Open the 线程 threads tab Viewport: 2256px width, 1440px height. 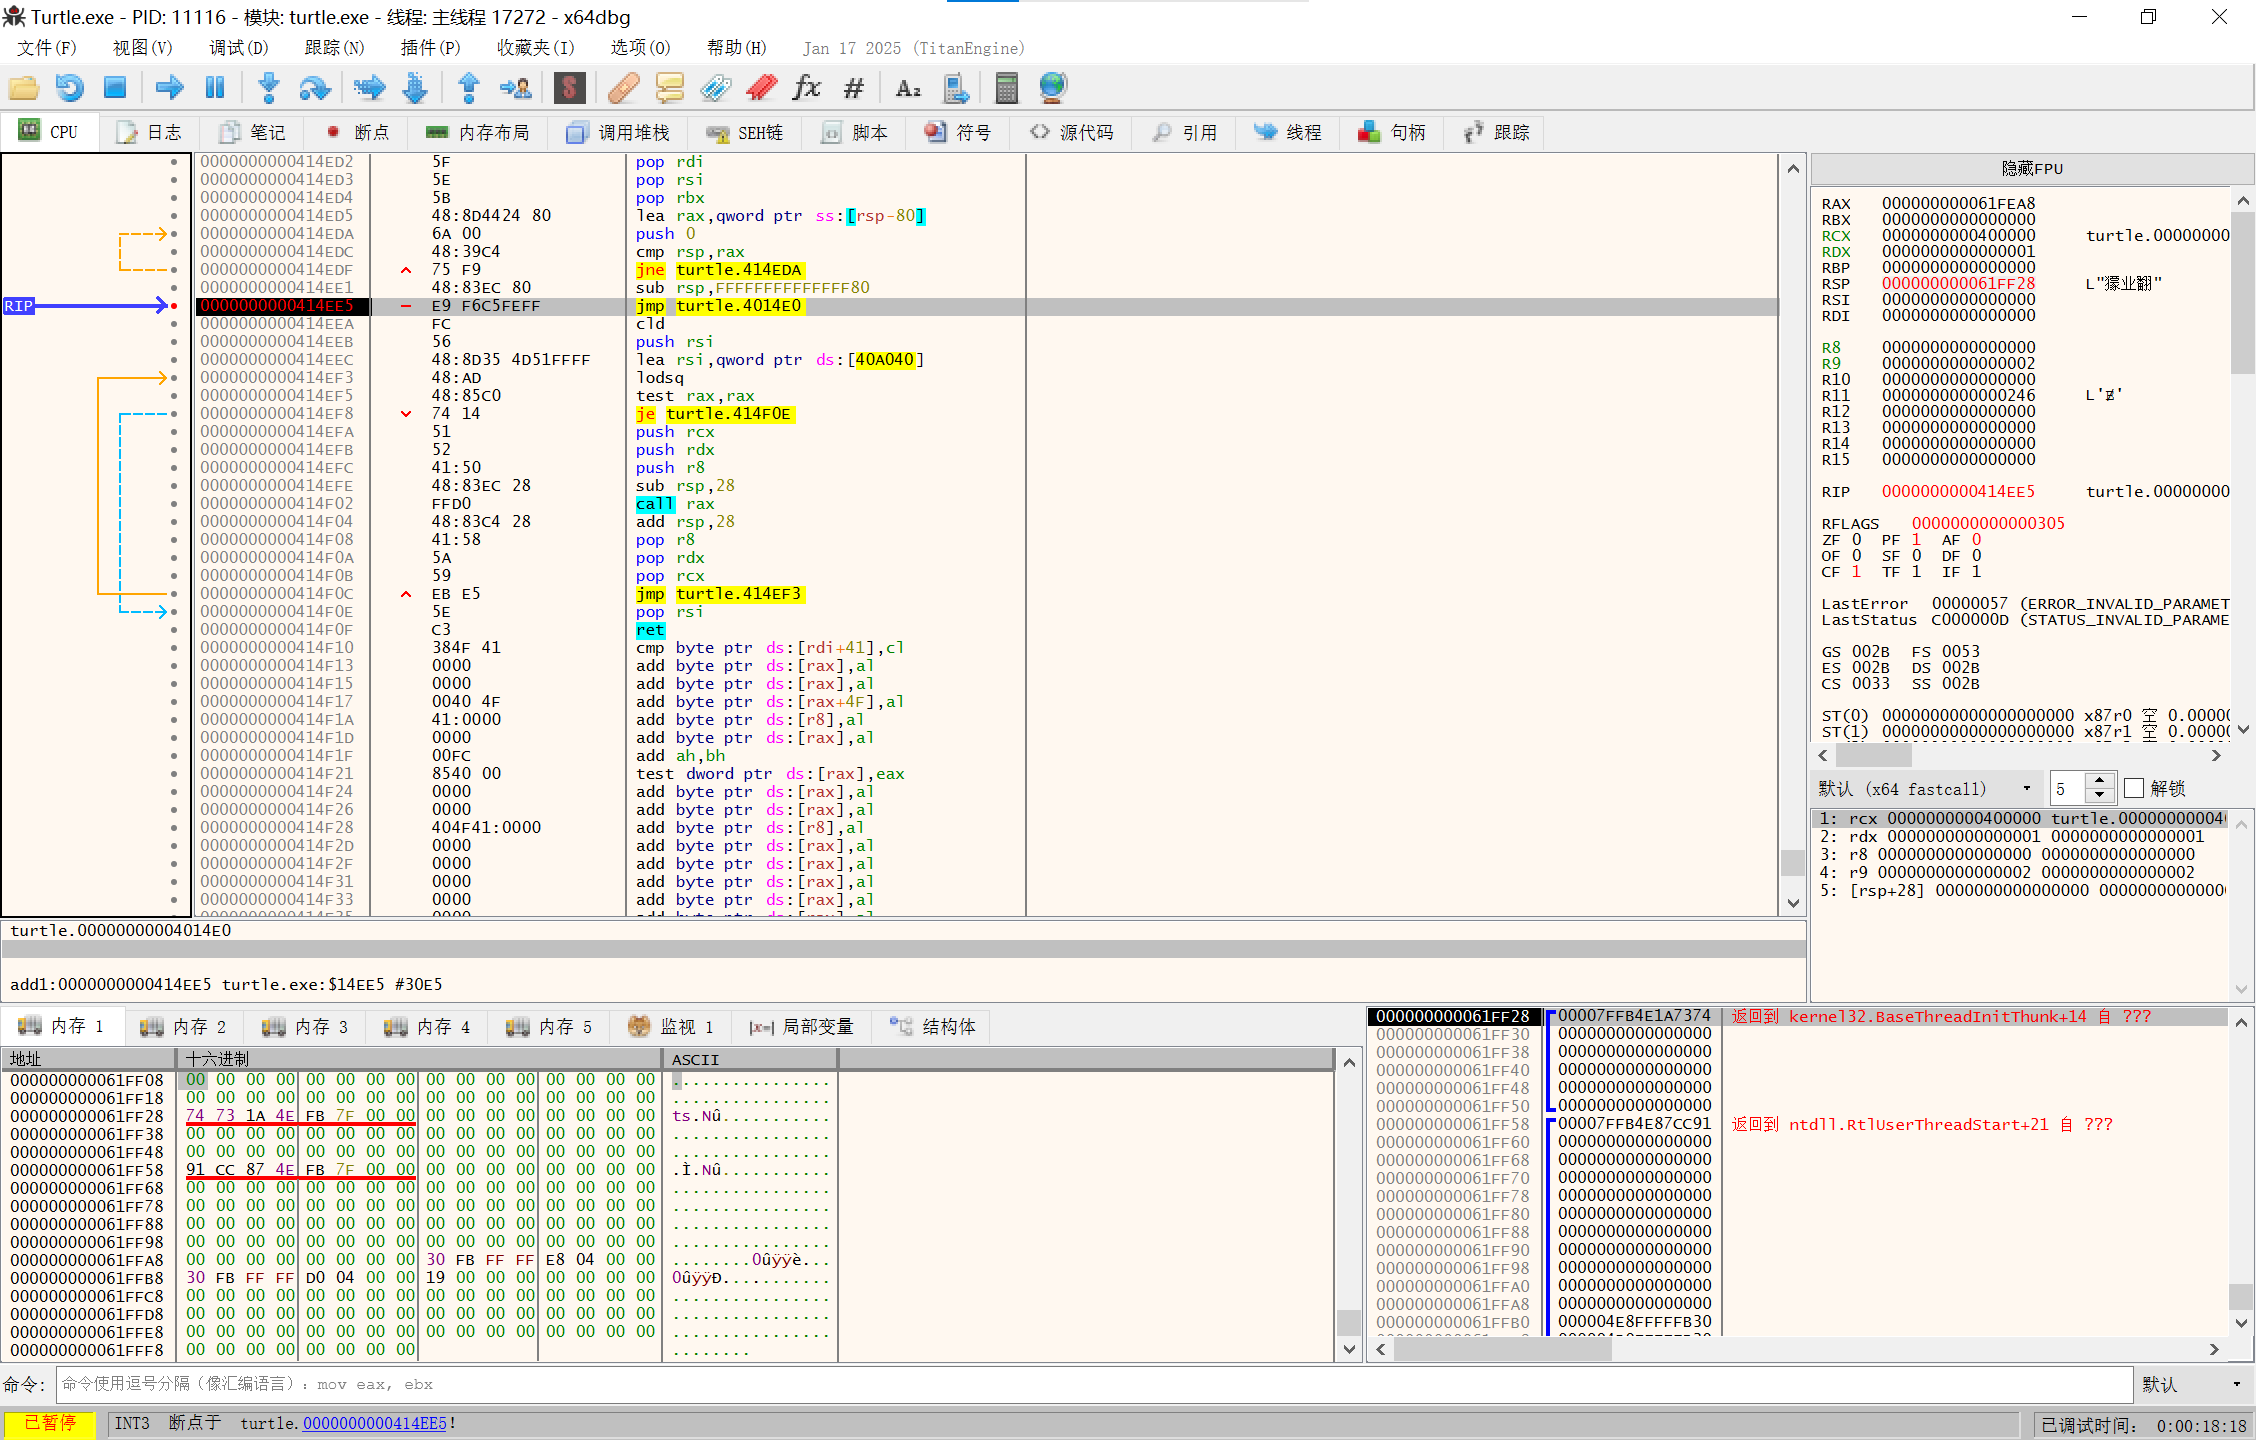point(1288,132)
